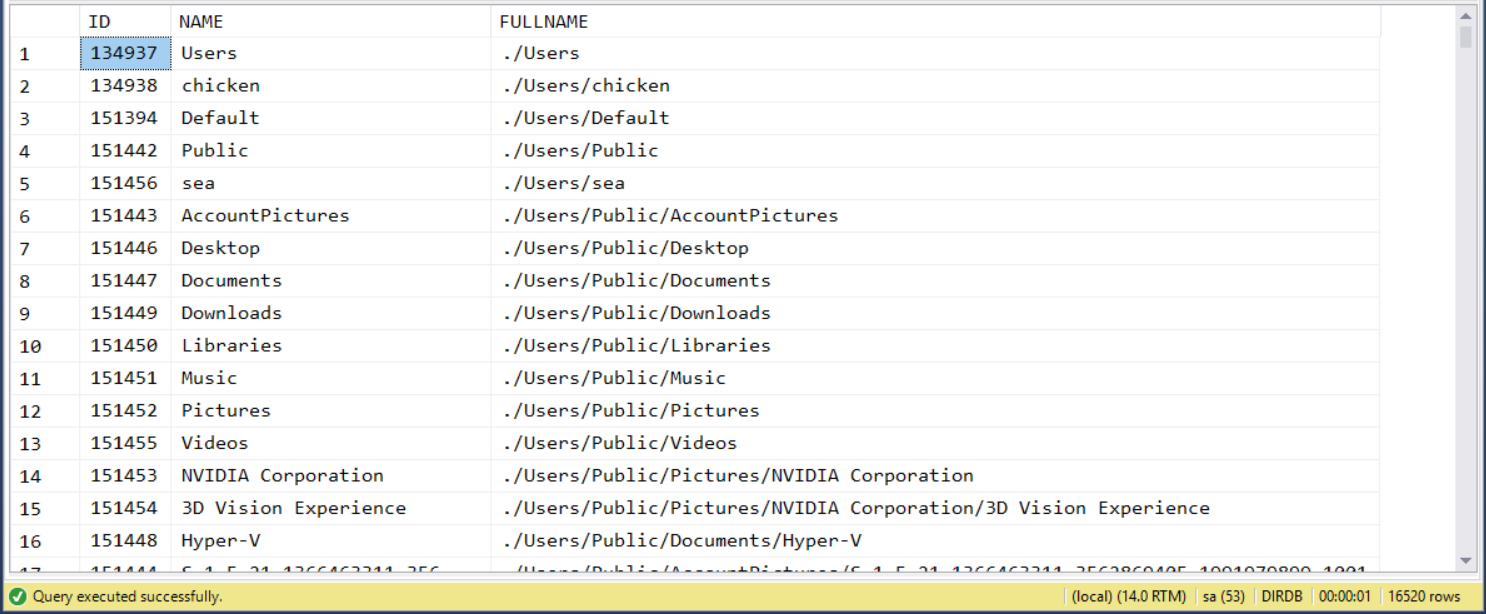This screenshot has height=614, width=1486.
Task: Click the scroll up arrow of results grid
Action: click(x=1465, y=15)
